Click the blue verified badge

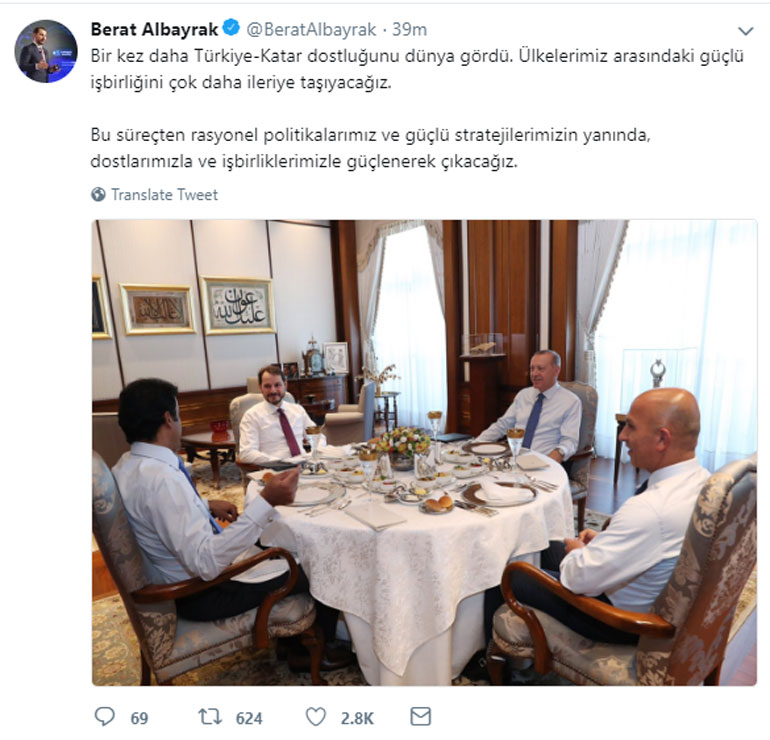click(x=231, y=27)
